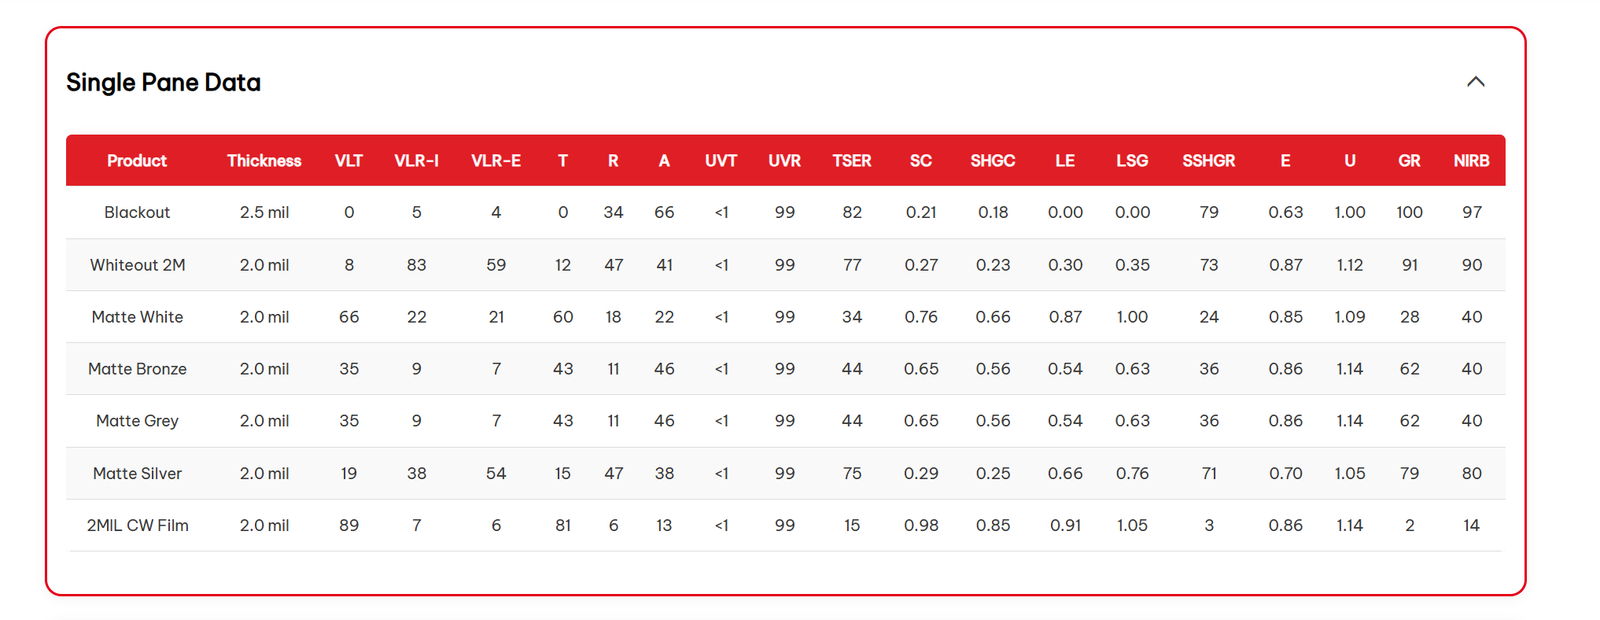The image size is (1600, 620).
Task: Select the TSER column header
Action: click(x=852, y=161)
